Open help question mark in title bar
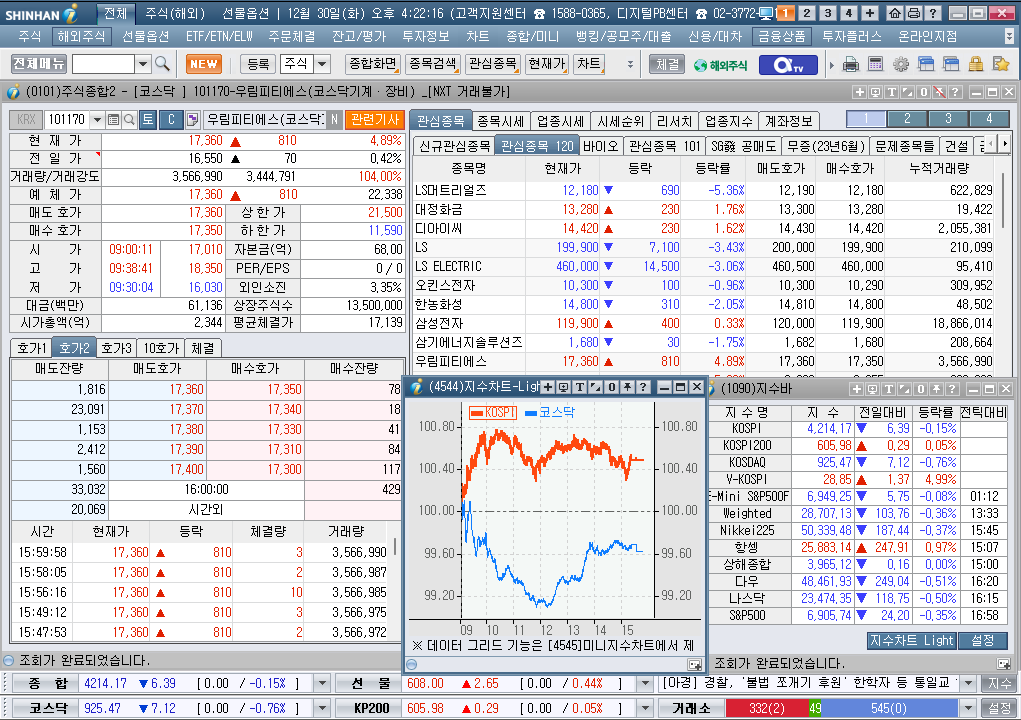Screen dimensions: 1021x720 pyautogui.click(x=932, y=12)
